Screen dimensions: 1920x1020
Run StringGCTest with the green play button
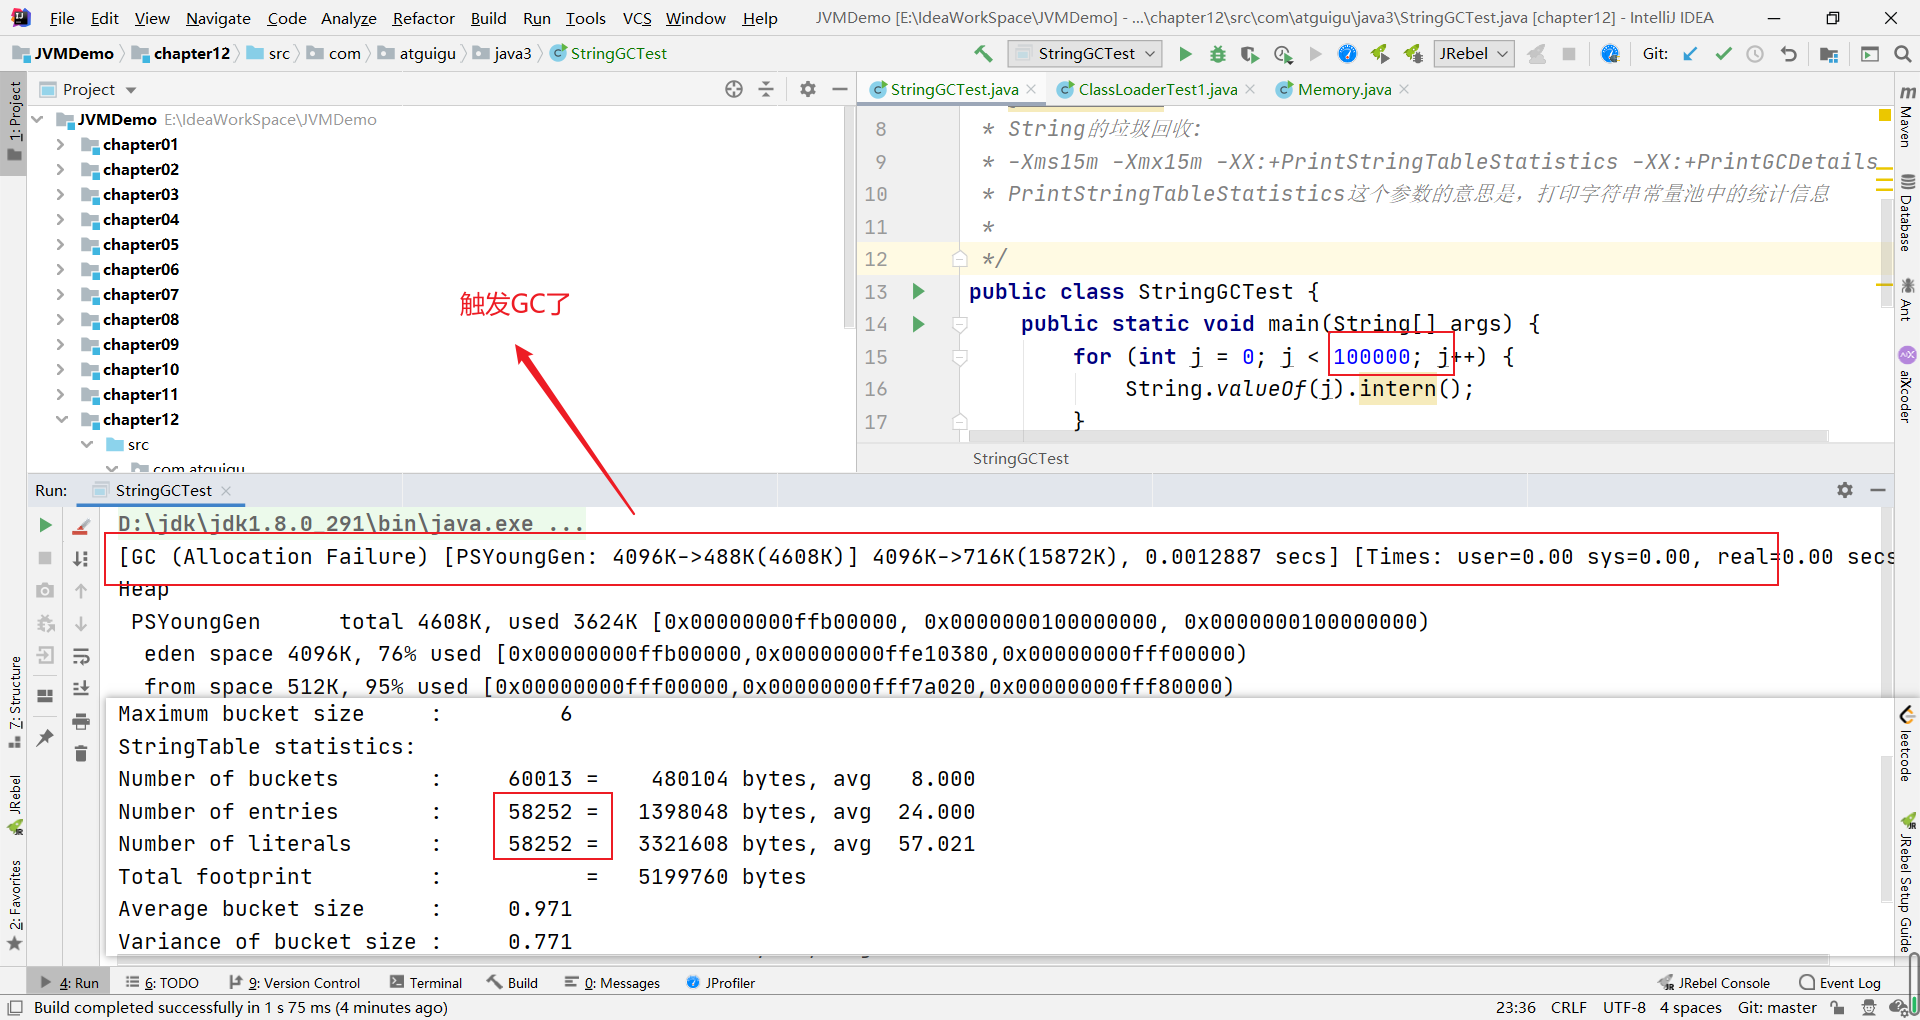pyautogui.click(x=1185, y=53)
